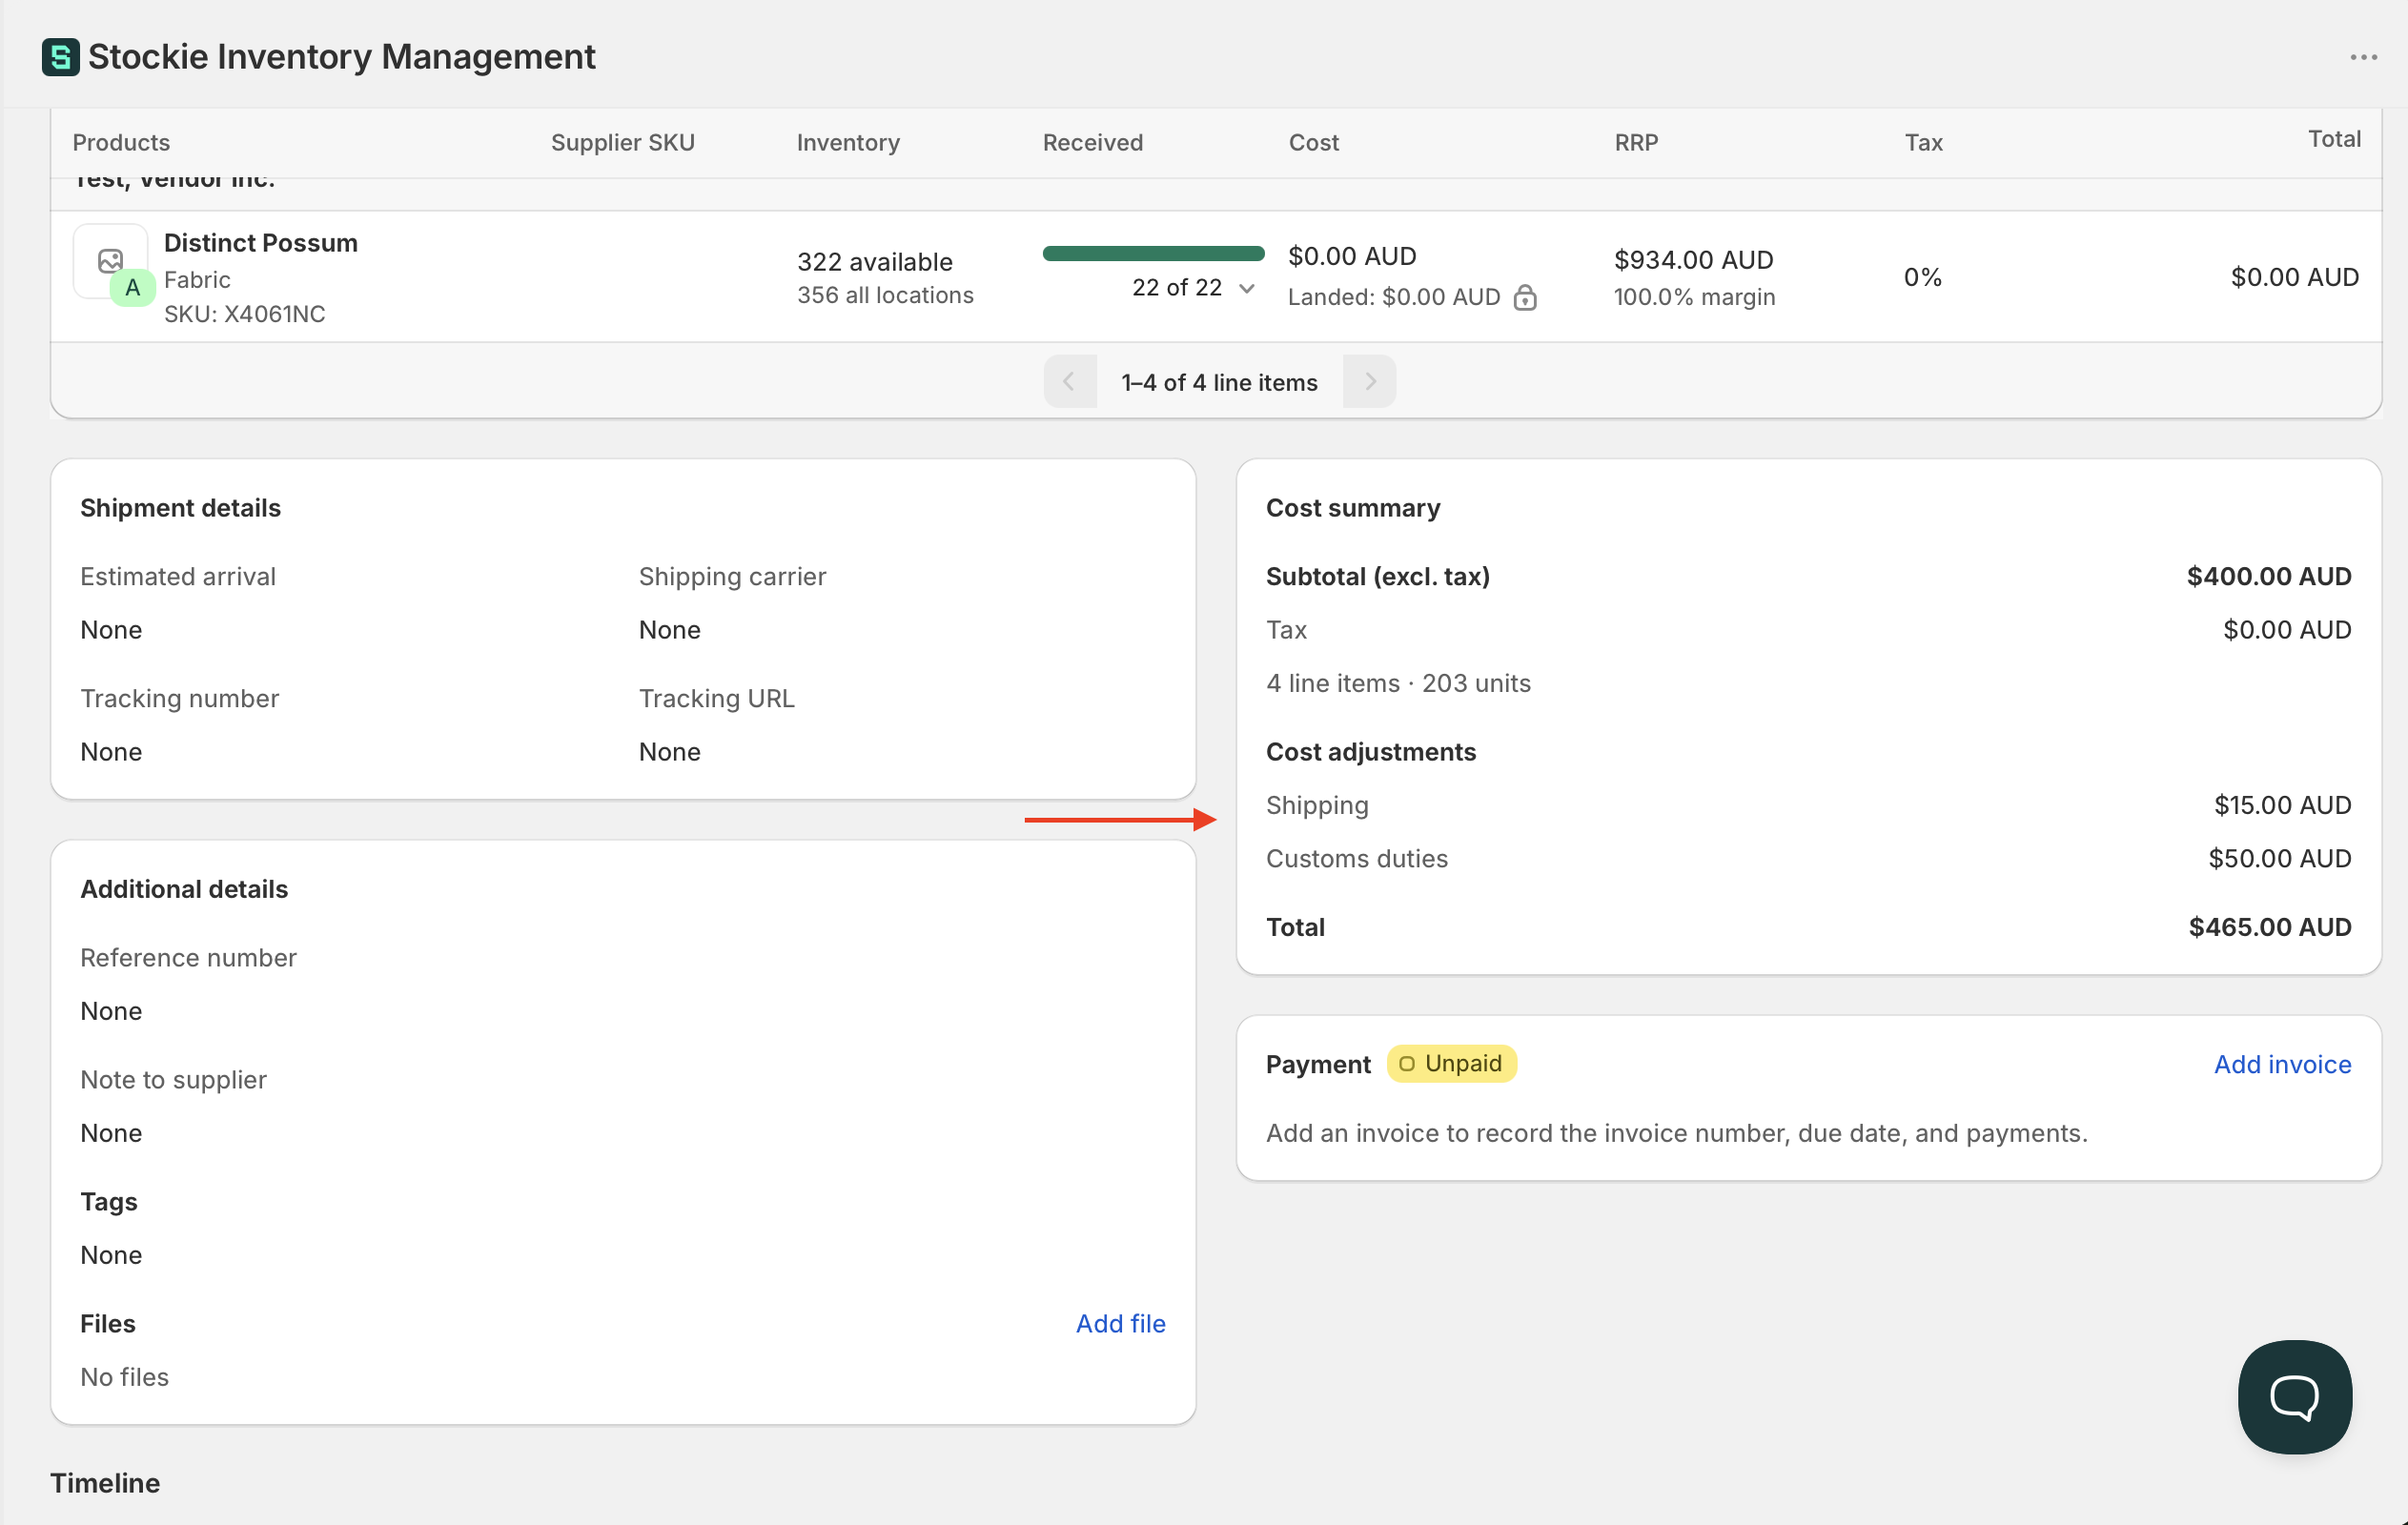
Task: Click the Reference number label
Action: [188, 957]
